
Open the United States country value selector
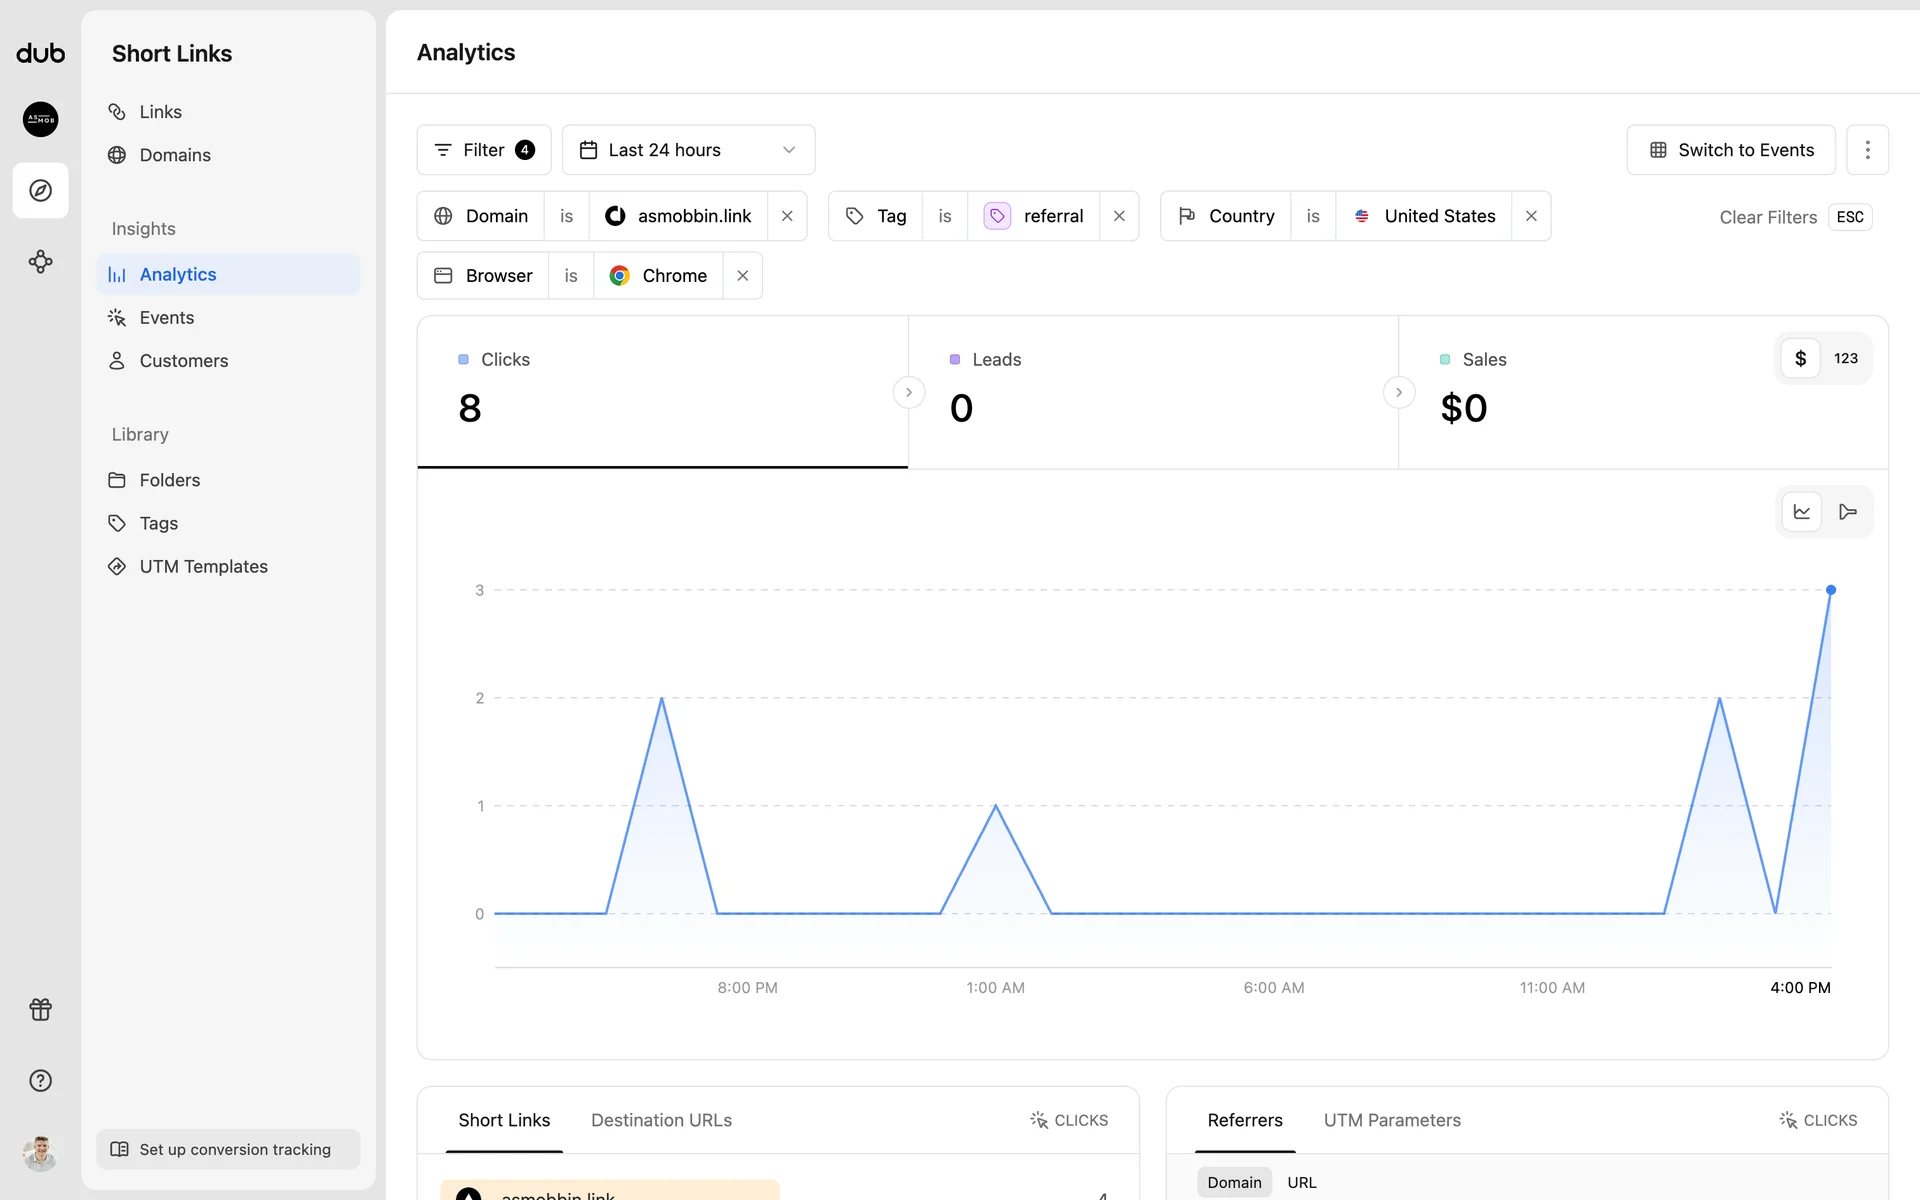click(x=1424, y=216)
